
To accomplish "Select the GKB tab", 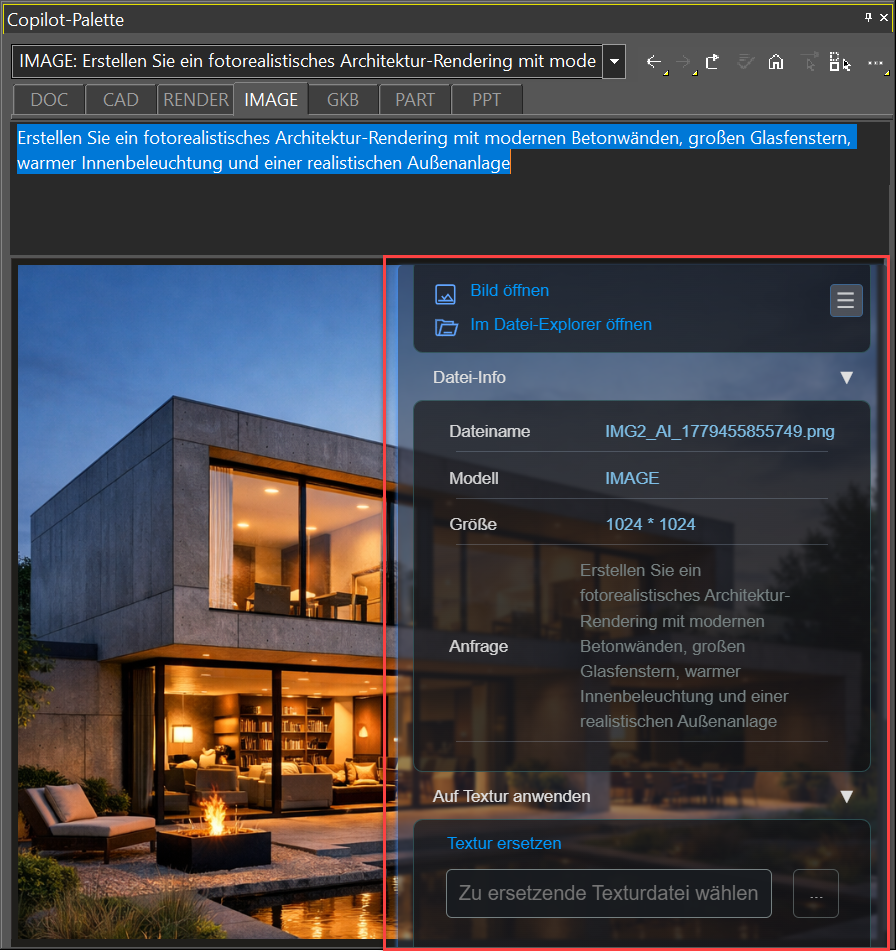I will coord(343,99).
